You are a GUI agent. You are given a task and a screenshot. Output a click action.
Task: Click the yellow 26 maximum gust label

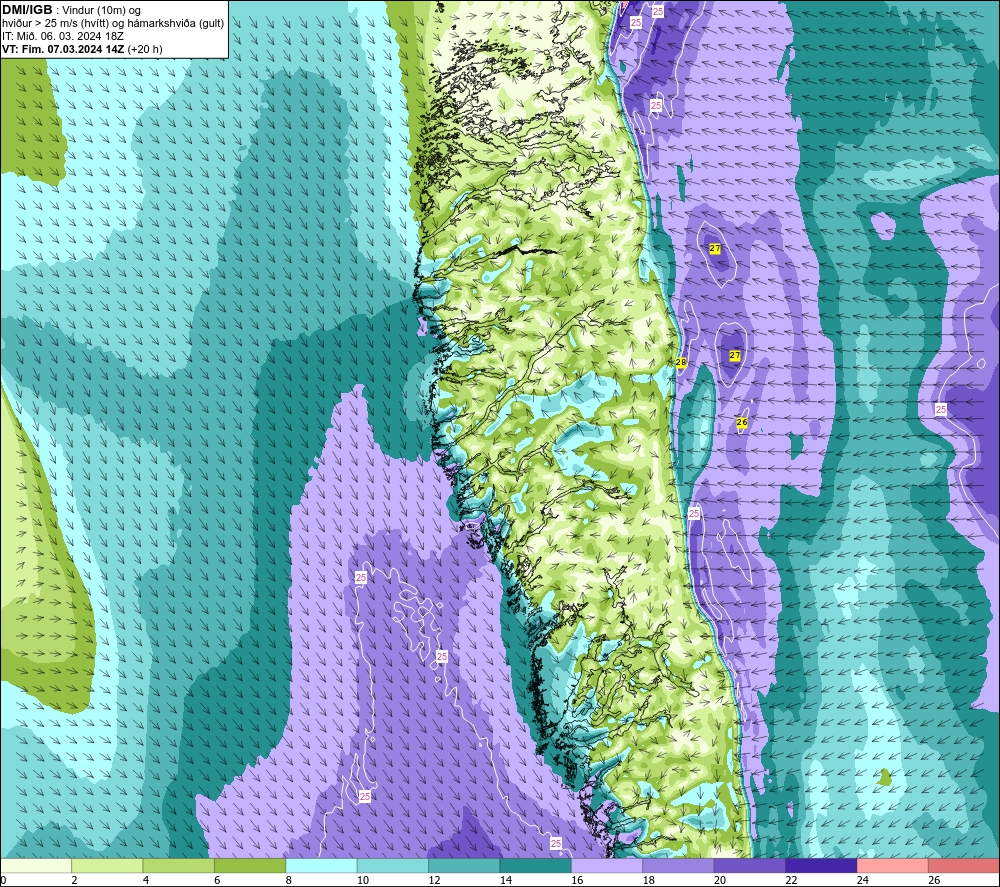tap(742, 422)
